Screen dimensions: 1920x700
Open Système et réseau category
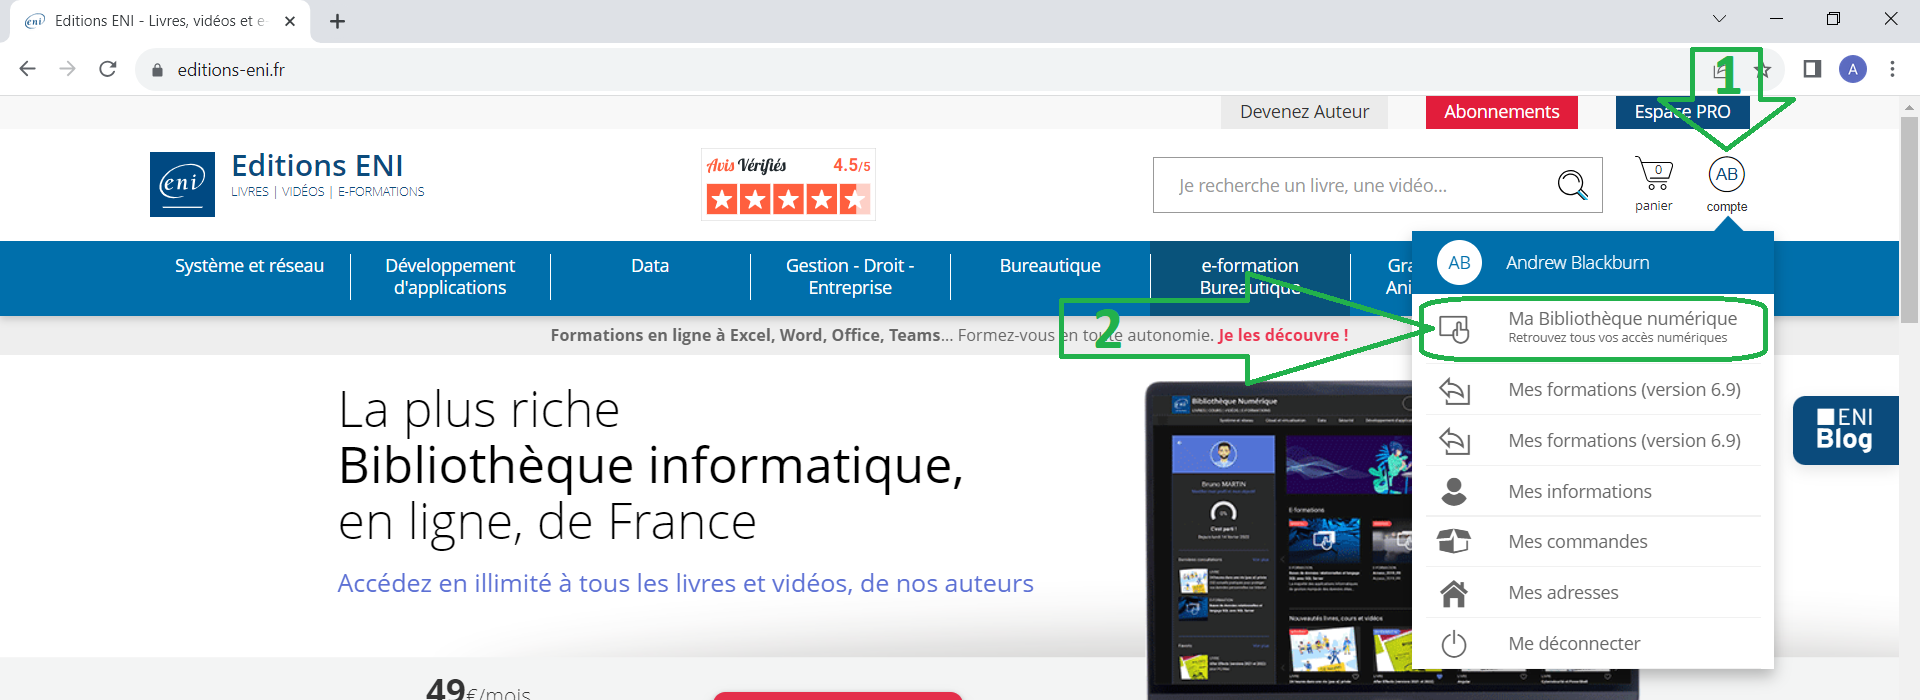(250, 266)
